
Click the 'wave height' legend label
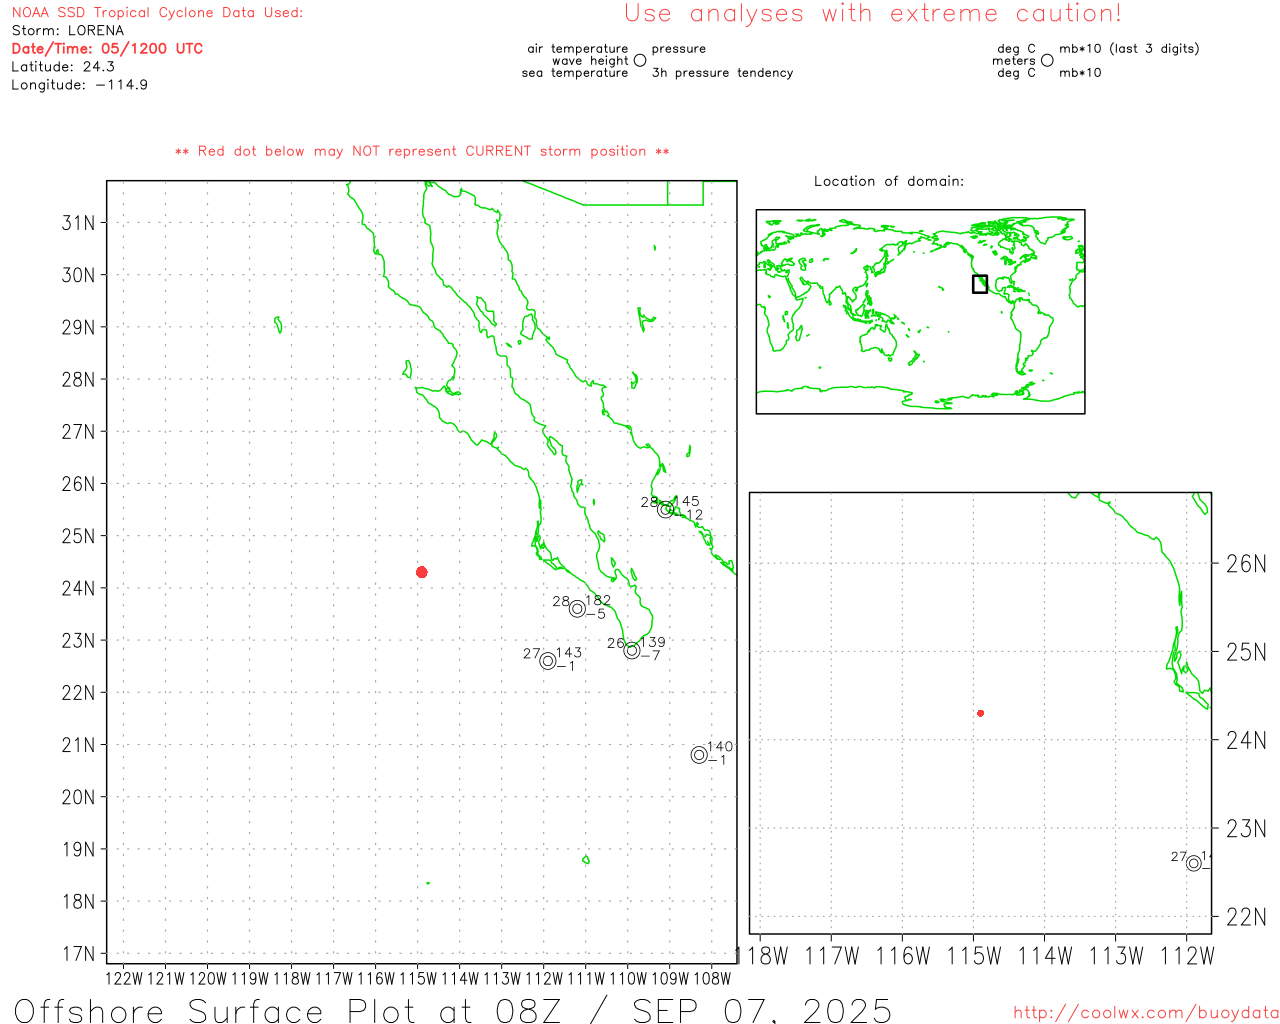tap(590, 61)
